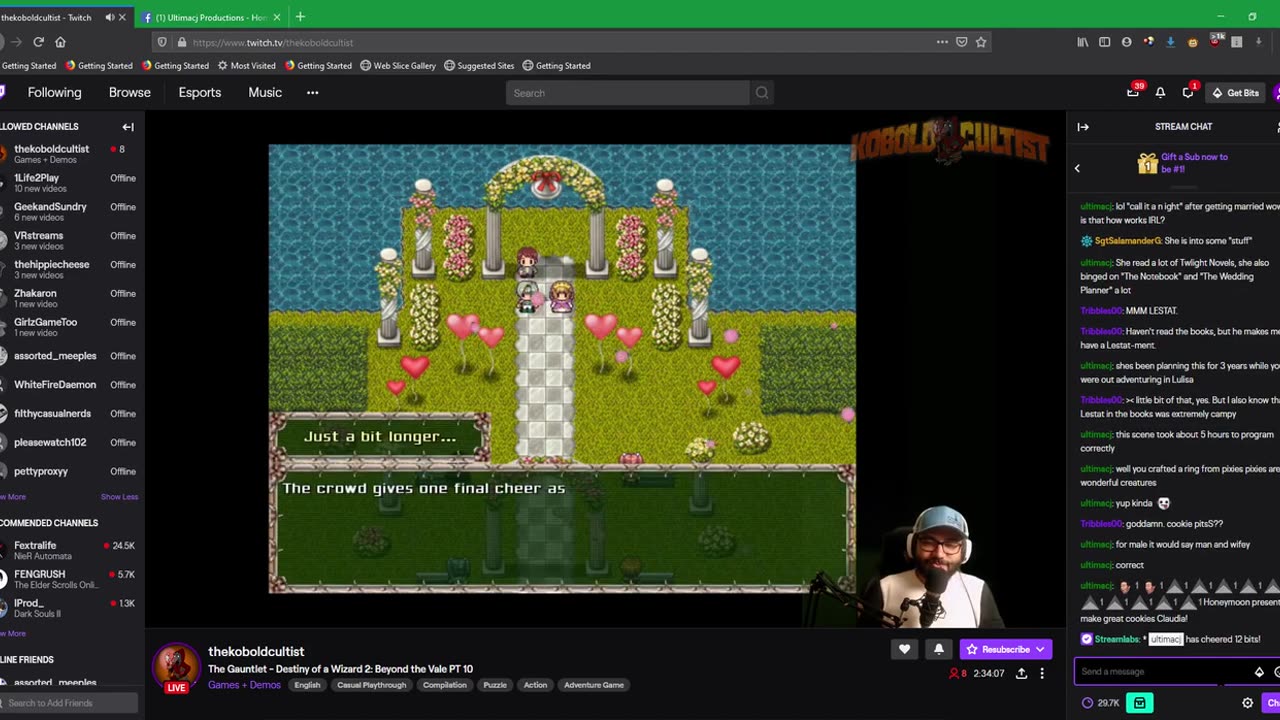This screenshot has width=1280, height=720.
Task: Open chat settings gear icon
Action: [1247, 703]
